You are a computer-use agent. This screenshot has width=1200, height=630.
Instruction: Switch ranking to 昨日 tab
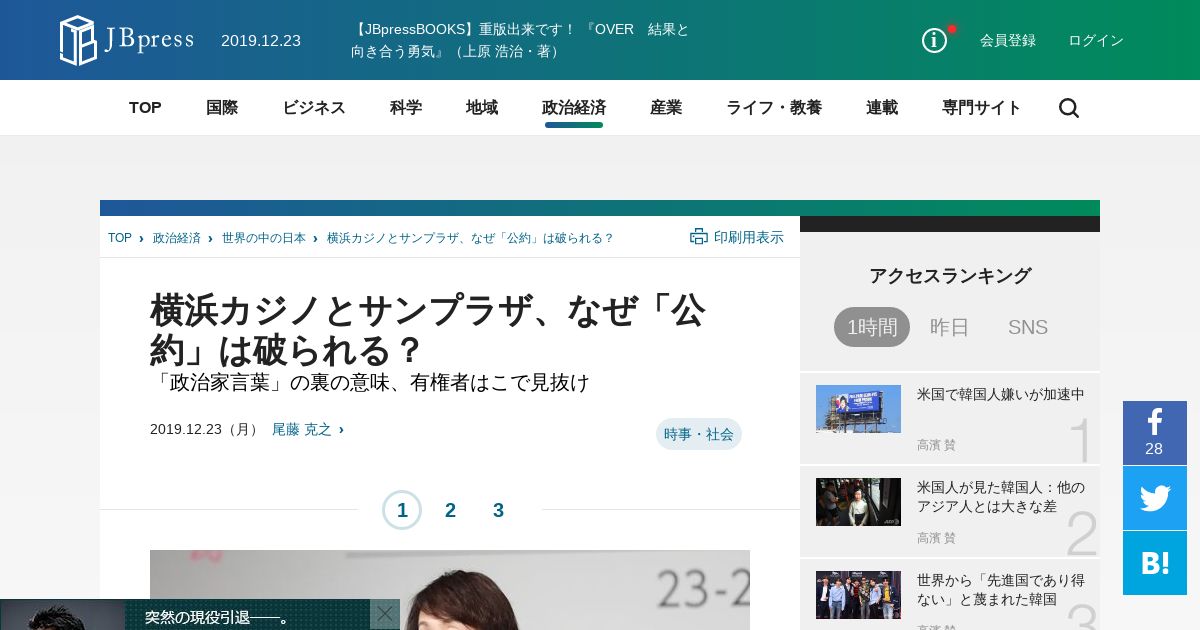coord(950,327)
